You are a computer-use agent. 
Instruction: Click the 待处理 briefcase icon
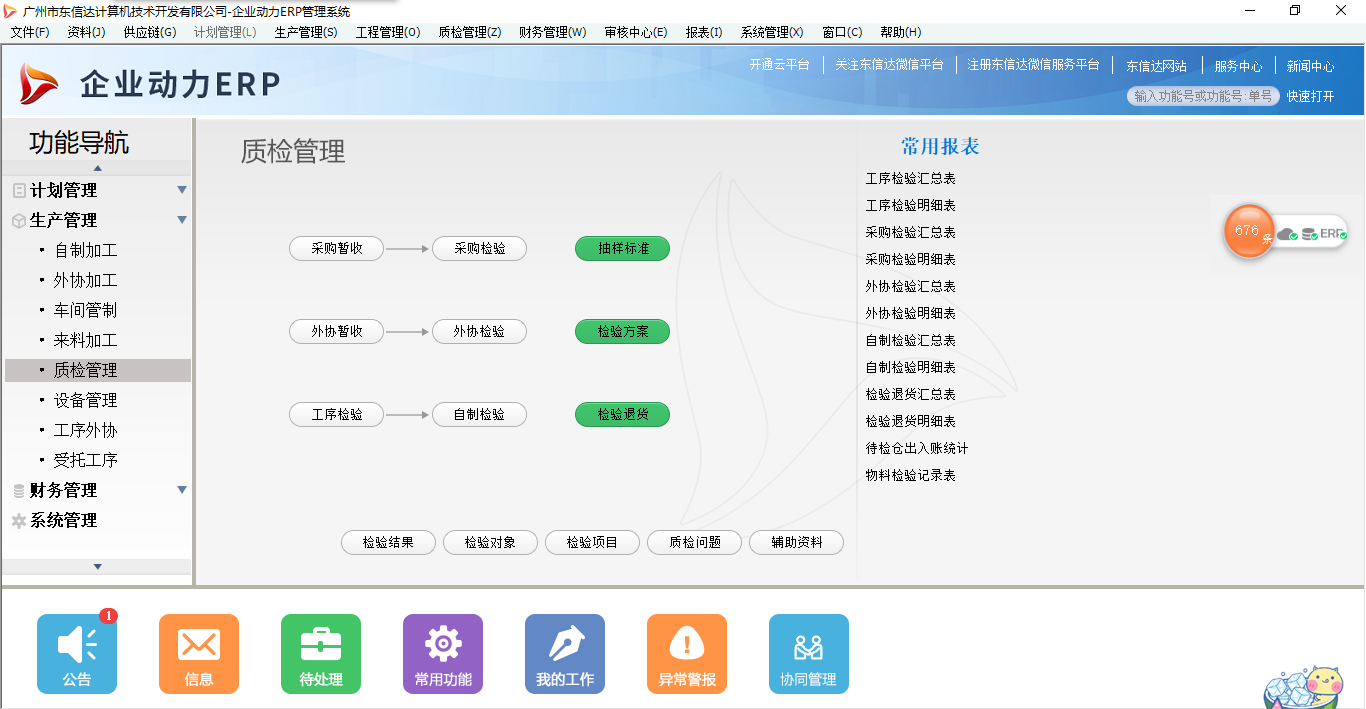321,654
